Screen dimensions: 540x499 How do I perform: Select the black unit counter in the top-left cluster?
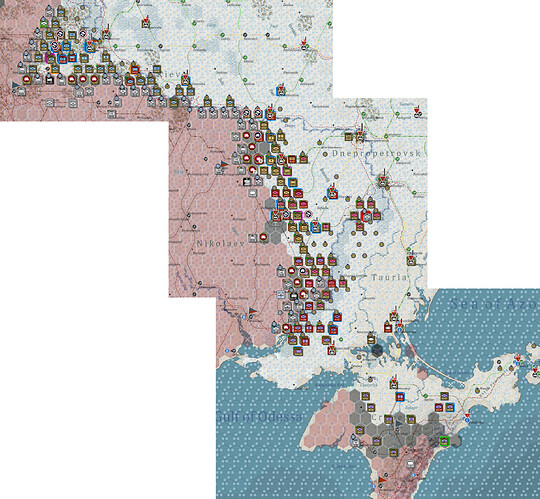(x=50, y=80)
